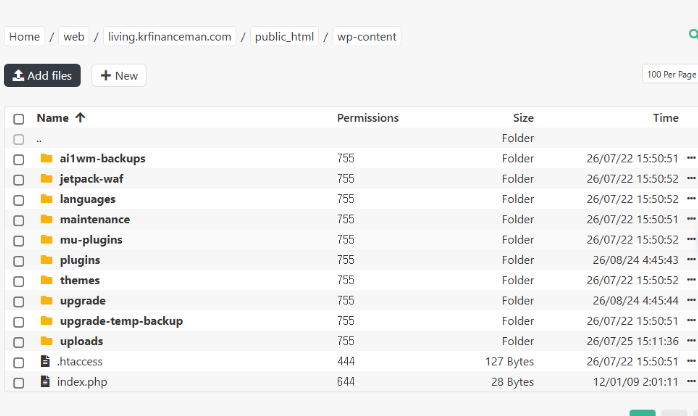The width and height of the screenshot is (698, 416).
Task: Click the sort arrow beside Name column
Action: pos(80,117)
